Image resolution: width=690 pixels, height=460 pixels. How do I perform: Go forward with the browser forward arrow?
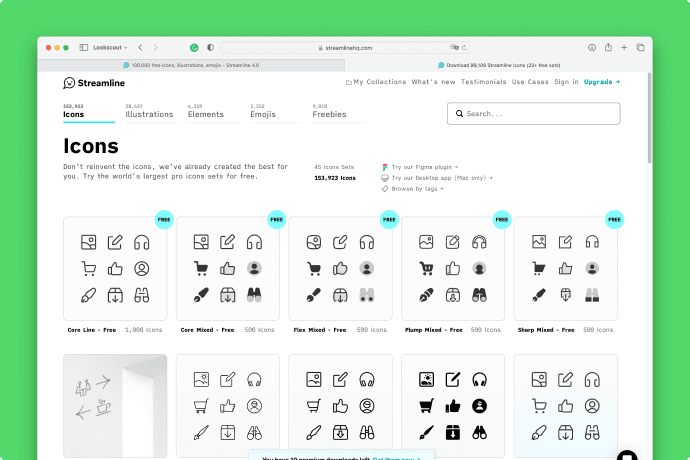click(155, 48)
